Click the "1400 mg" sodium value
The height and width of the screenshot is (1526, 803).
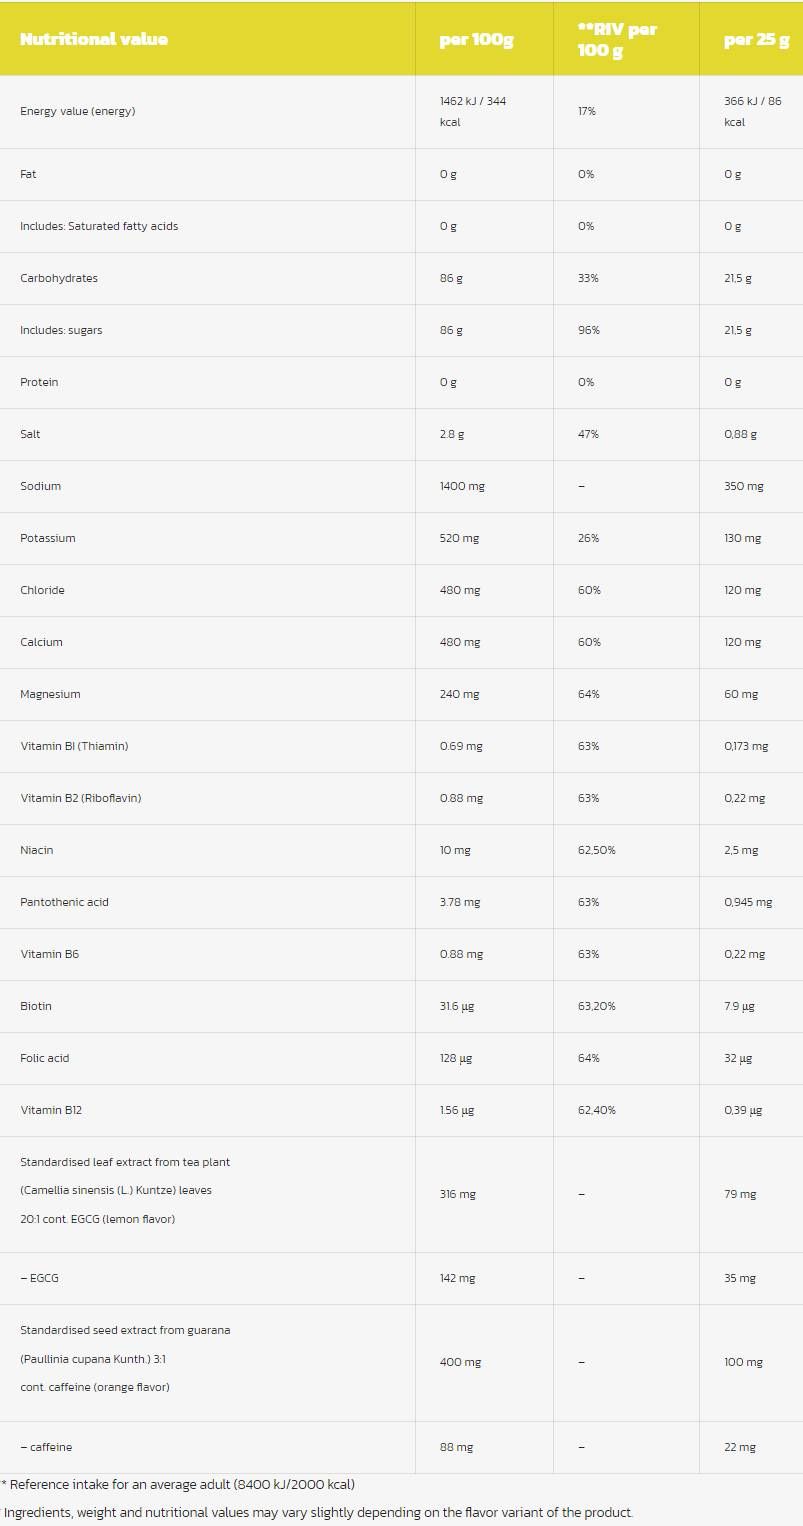(462, 486)
